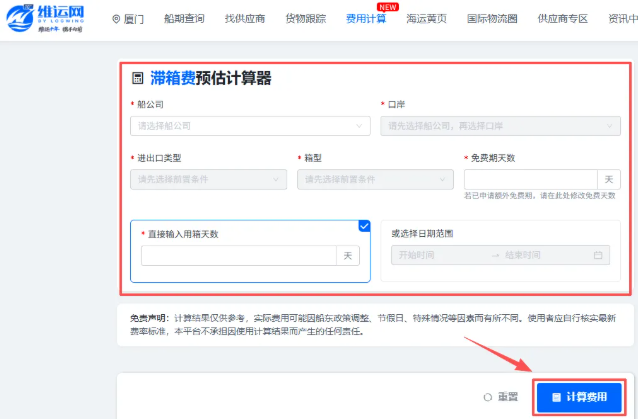Open the 船公司 dropdown
The image size is (638, 419).
pyautogui.click(x=250, y=126)
